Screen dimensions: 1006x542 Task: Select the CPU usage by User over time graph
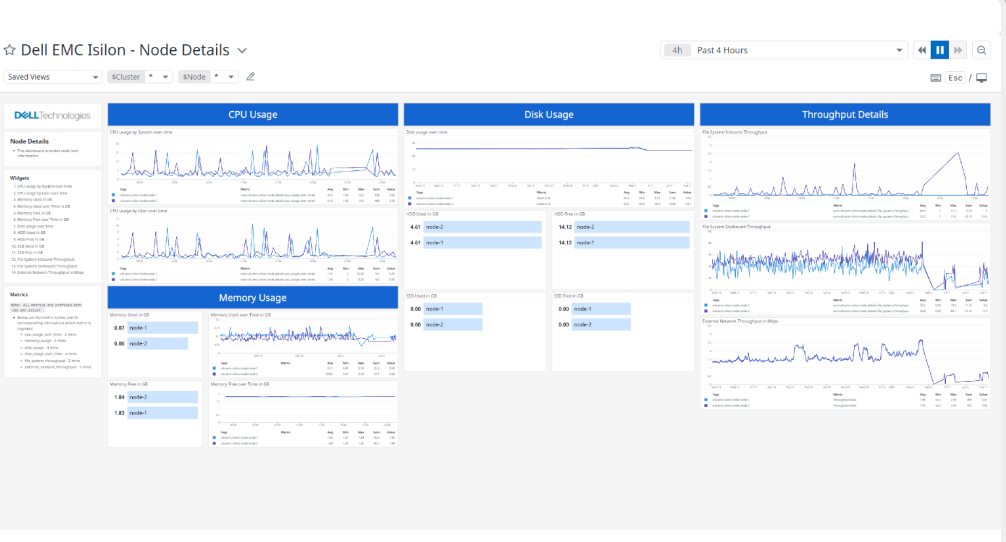[x=253, y=245]
